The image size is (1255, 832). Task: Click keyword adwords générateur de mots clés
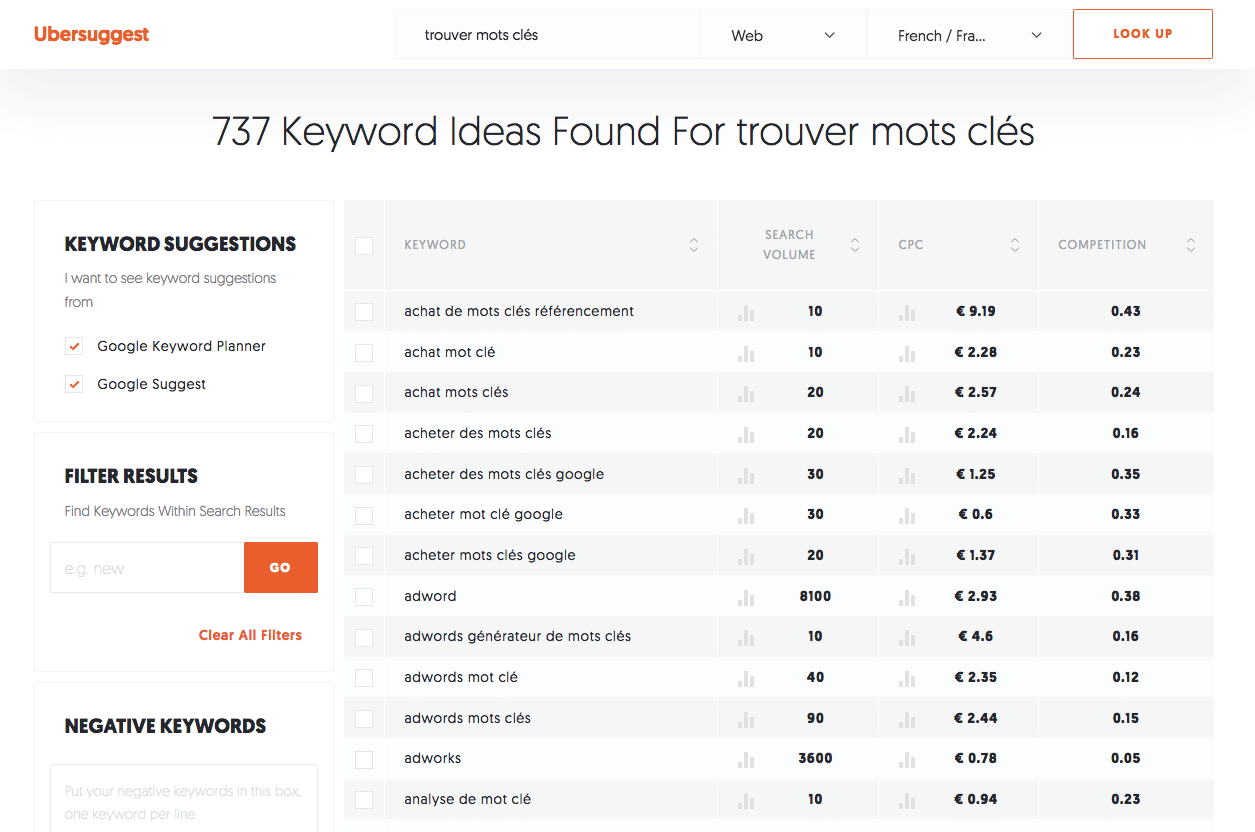point(518,636)
